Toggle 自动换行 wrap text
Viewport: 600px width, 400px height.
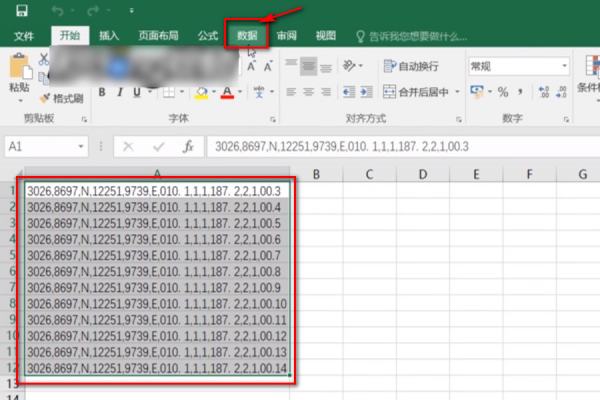pyautogui.click(x=411, y=66)
